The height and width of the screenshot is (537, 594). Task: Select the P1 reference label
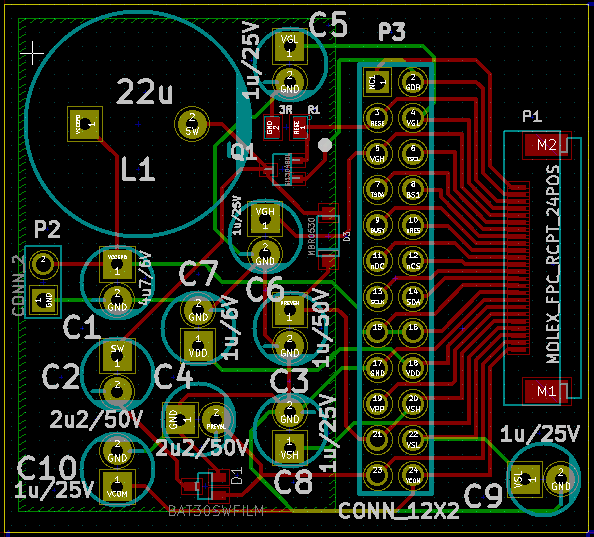(532, 116)
